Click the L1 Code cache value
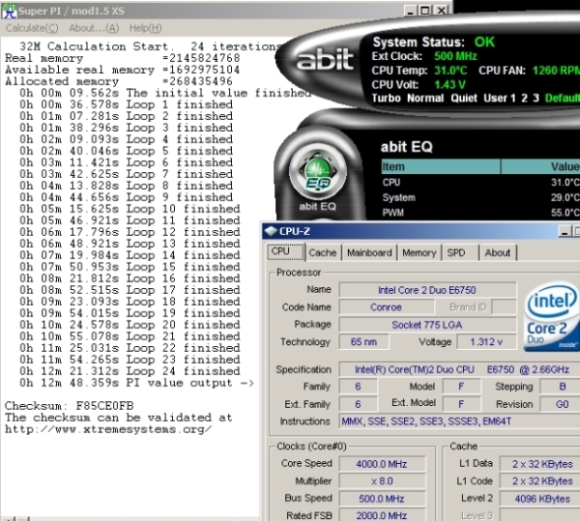The height and width of the screenshot is (521, 580). [x=540, y=481]
